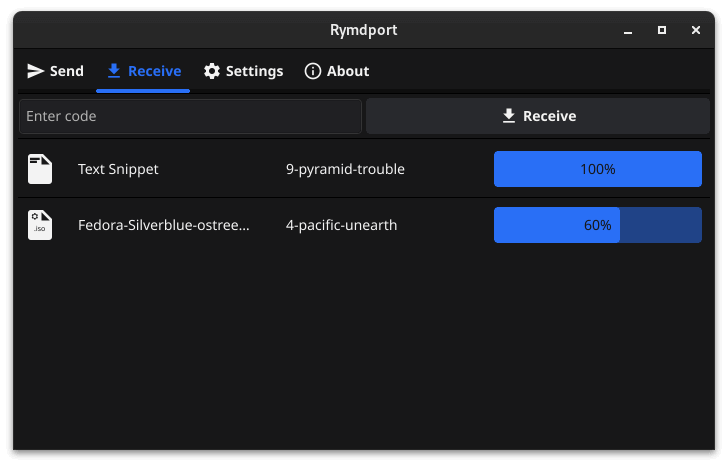Click the .iso file icon
The width and height of the screenshot is (728, 466).
click(40, 225)
